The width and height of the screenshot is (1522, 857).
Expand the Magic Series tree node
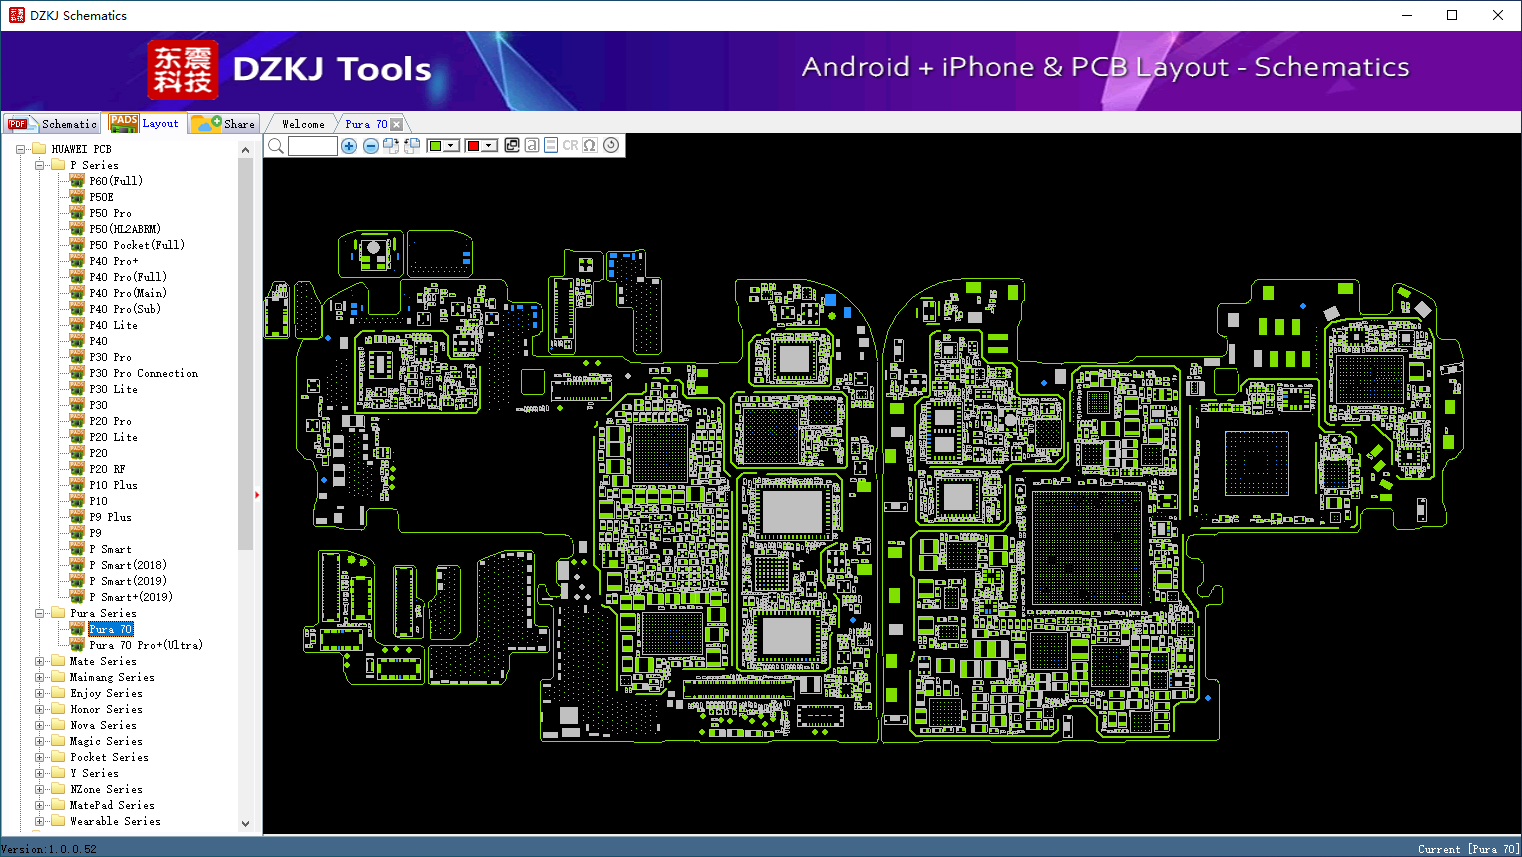[39, 741]
